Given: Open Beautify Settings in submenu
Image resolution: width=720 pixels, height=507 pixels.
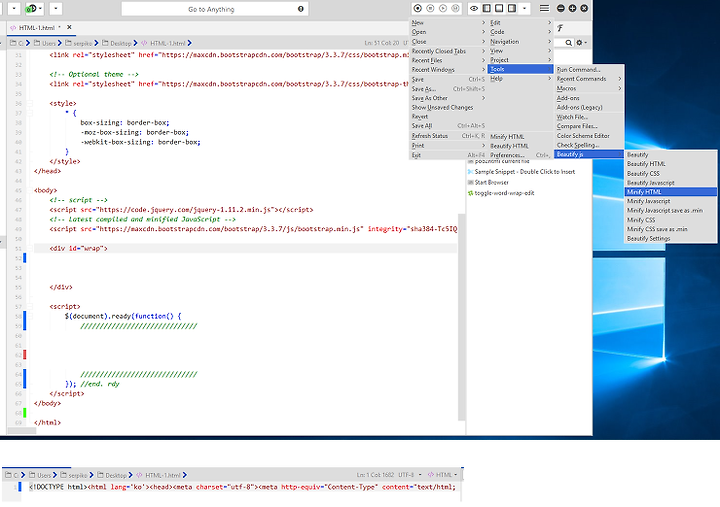Looking at the screenshot, I should 670,238.
